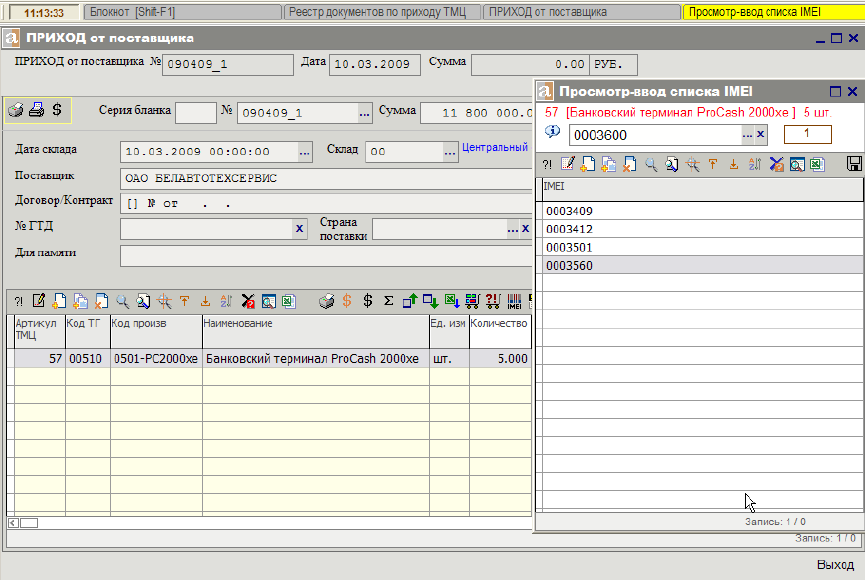Screen dimensions: 865x580
Task: Open the Склад '...' lookup
Action: 450,152
